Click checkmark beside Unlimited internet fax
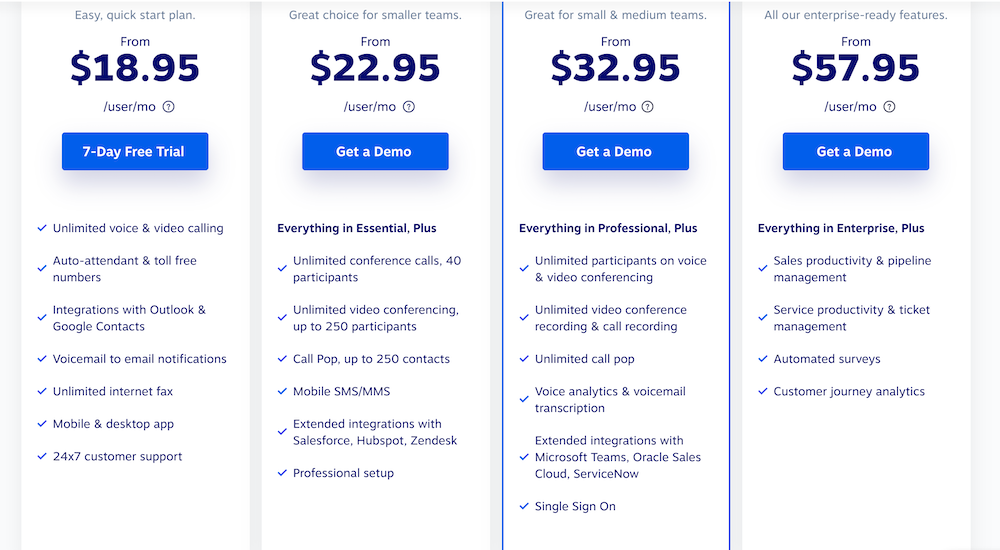 (x=42, y=391)
